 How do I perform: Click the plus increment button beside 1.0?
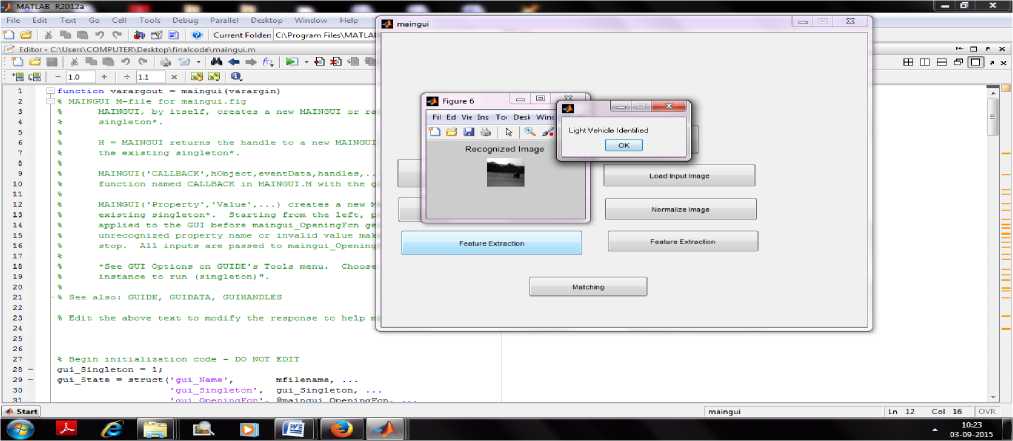(x=104, y=77)
